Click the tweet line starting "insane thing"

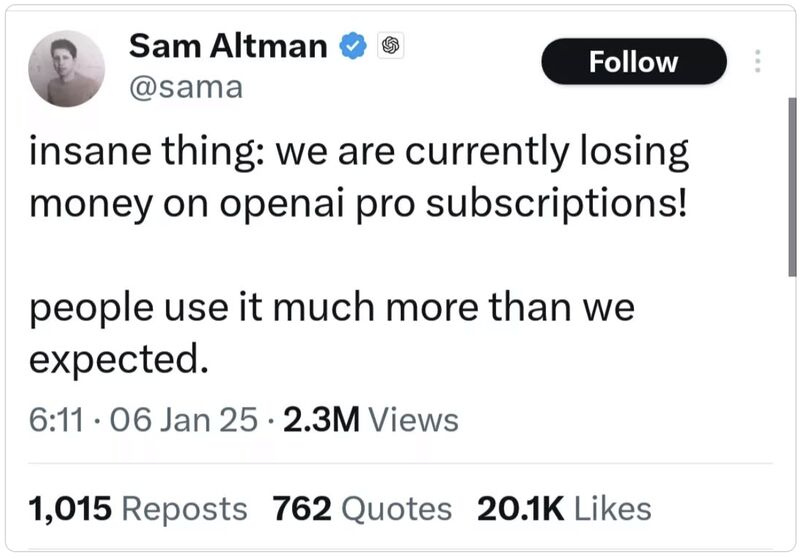(359, 153)
